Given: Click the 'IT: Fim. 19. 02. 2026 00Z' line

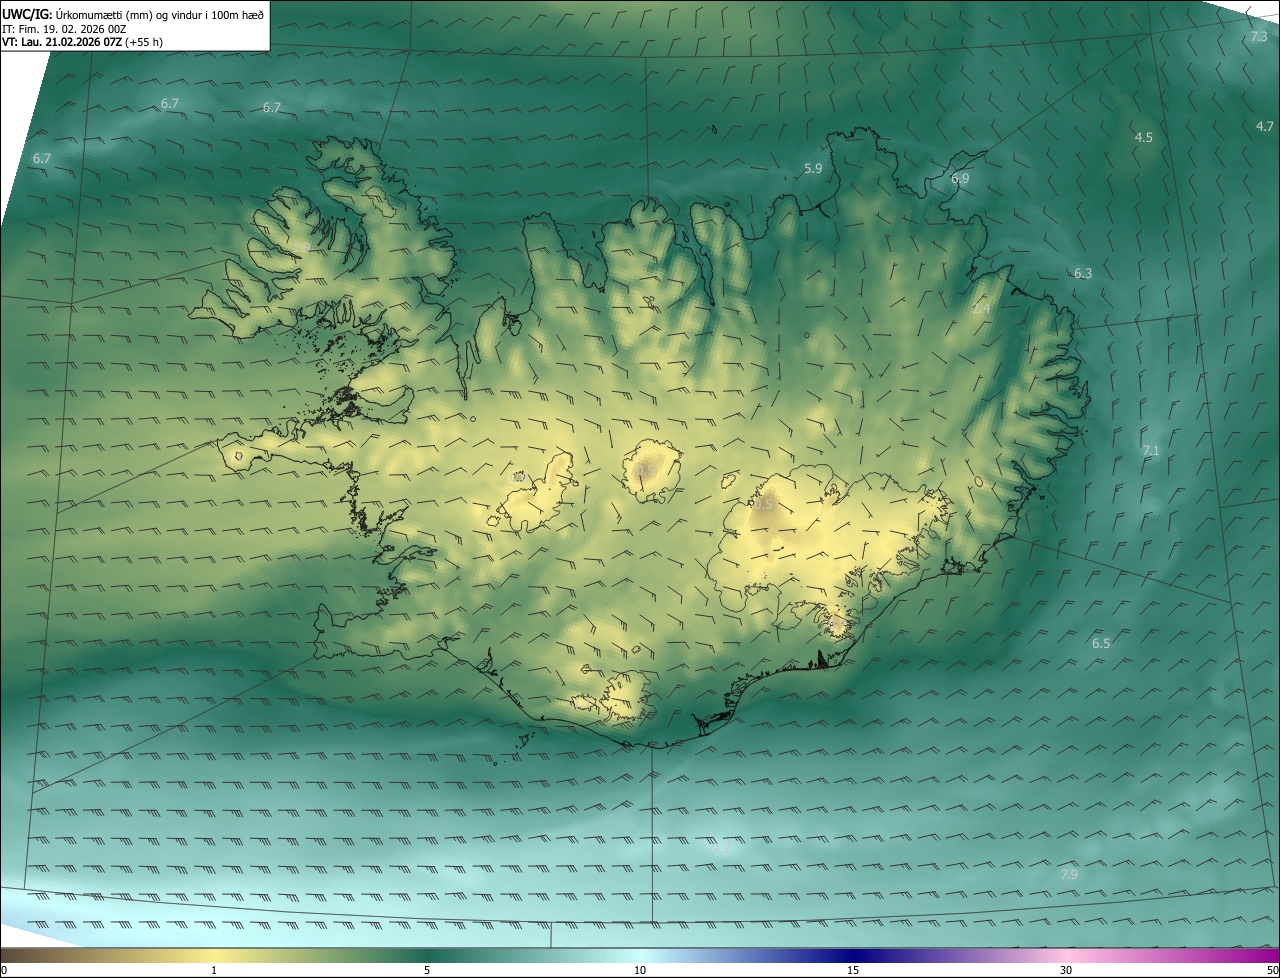Looking at the screenshot, I should [62, 29].
